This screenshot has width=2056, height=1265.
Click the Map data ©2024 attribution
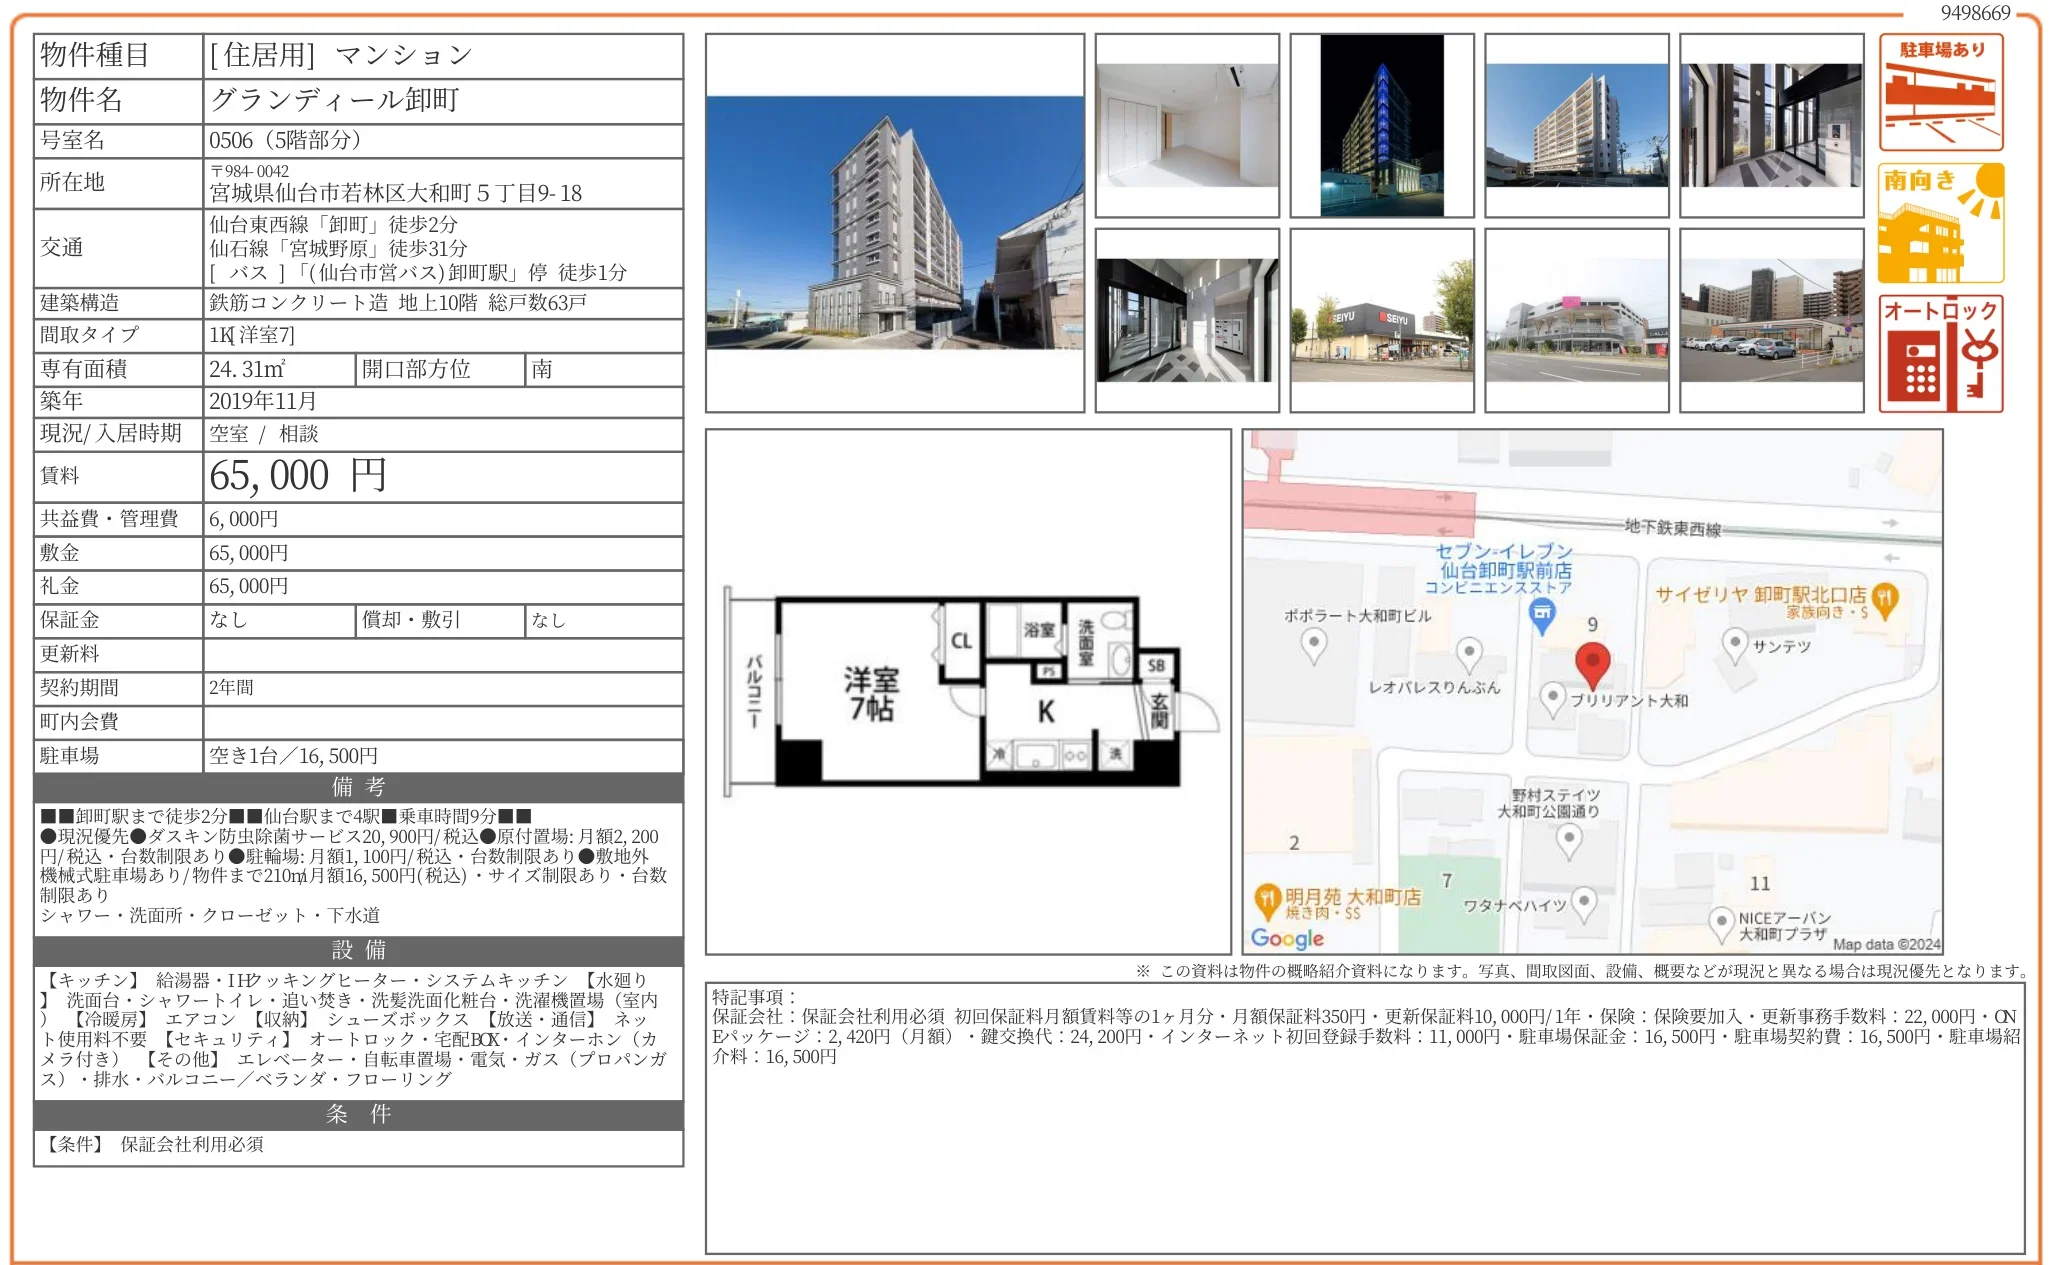tap(1886, 944)
